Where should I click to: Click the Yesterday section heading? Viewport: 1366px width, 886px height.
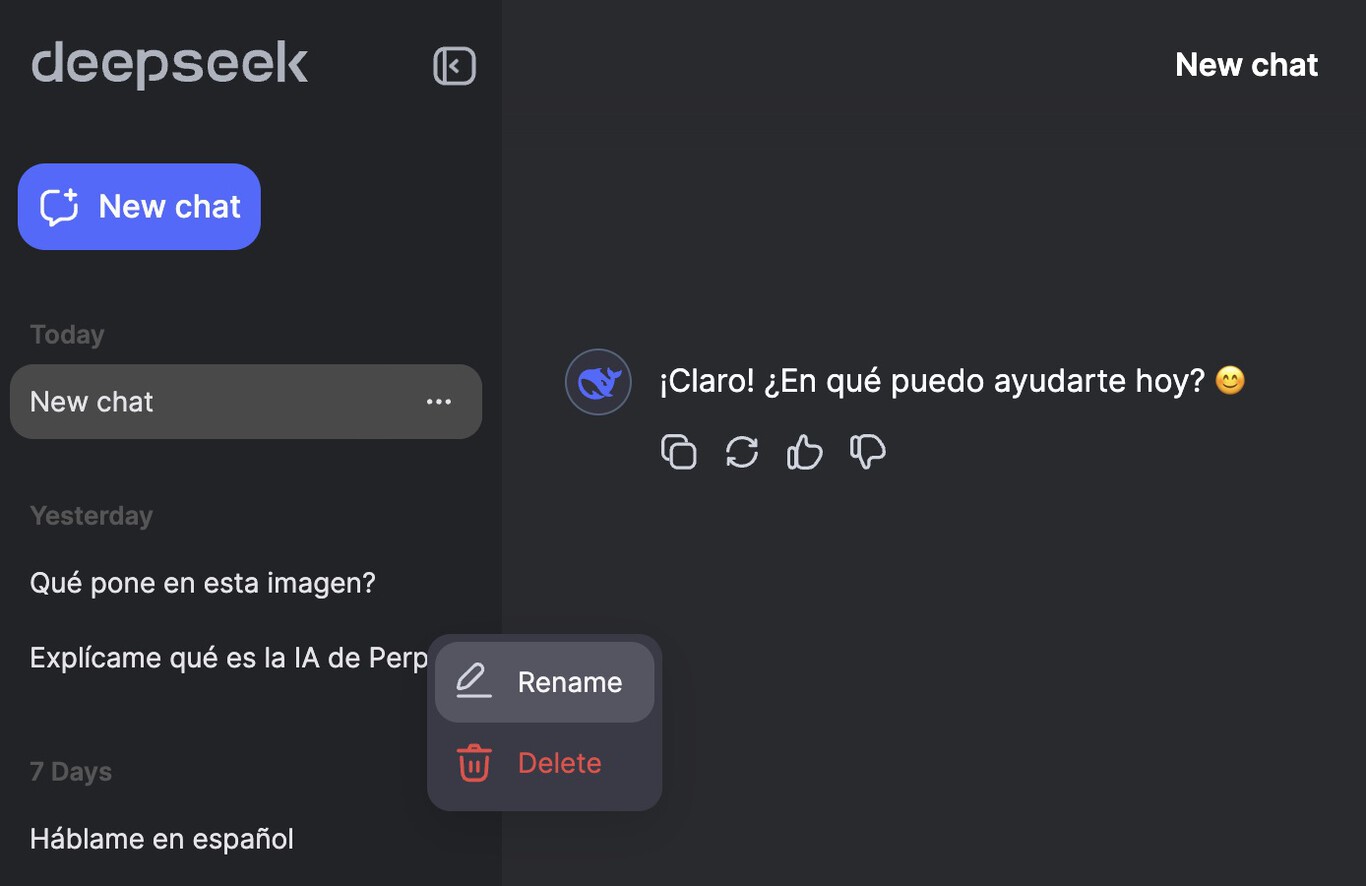[91, 515]
